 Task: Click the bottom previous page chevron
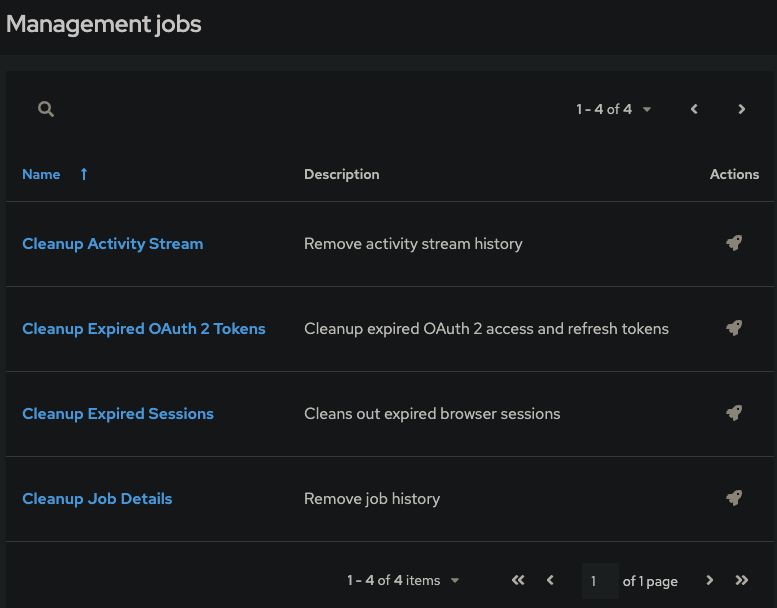pos(550,580)
